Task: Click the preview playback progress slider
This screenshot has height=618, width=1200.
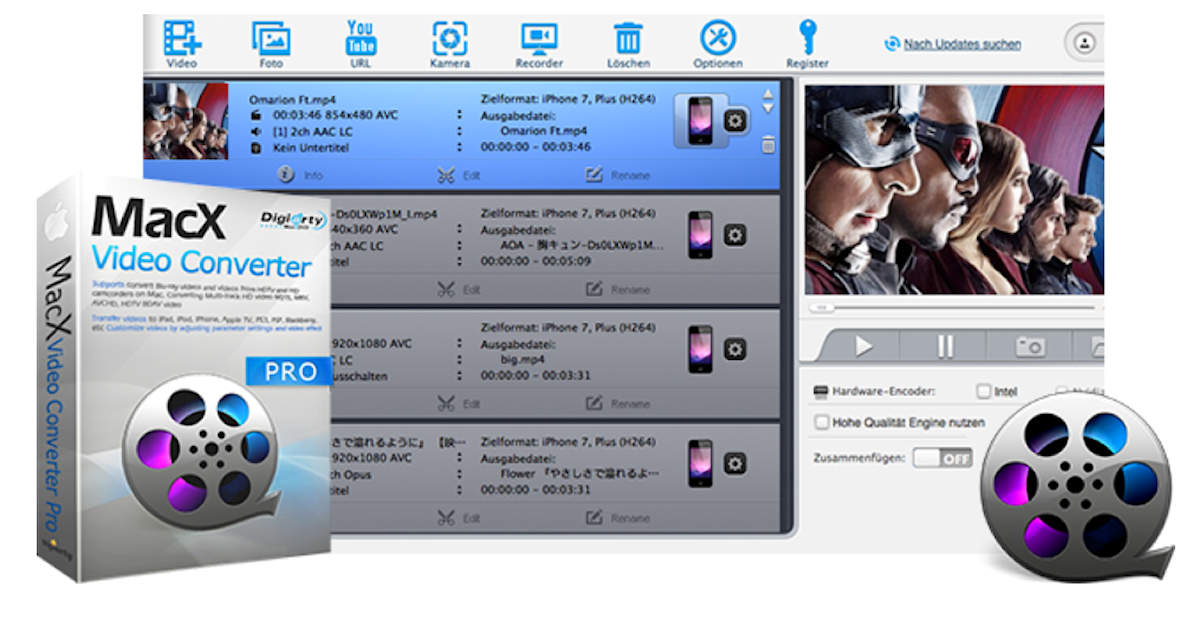Action: (955, 308)
